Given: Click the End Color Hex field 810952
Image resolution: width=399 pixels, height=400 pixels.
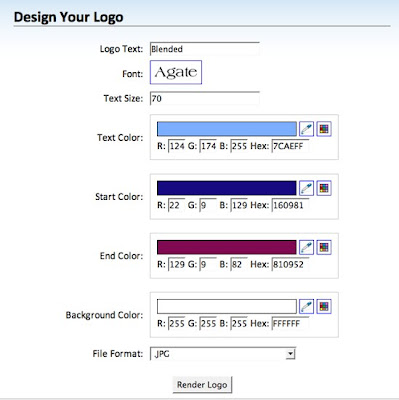Looking at the screenshot, I should click(x=290, y=264).
